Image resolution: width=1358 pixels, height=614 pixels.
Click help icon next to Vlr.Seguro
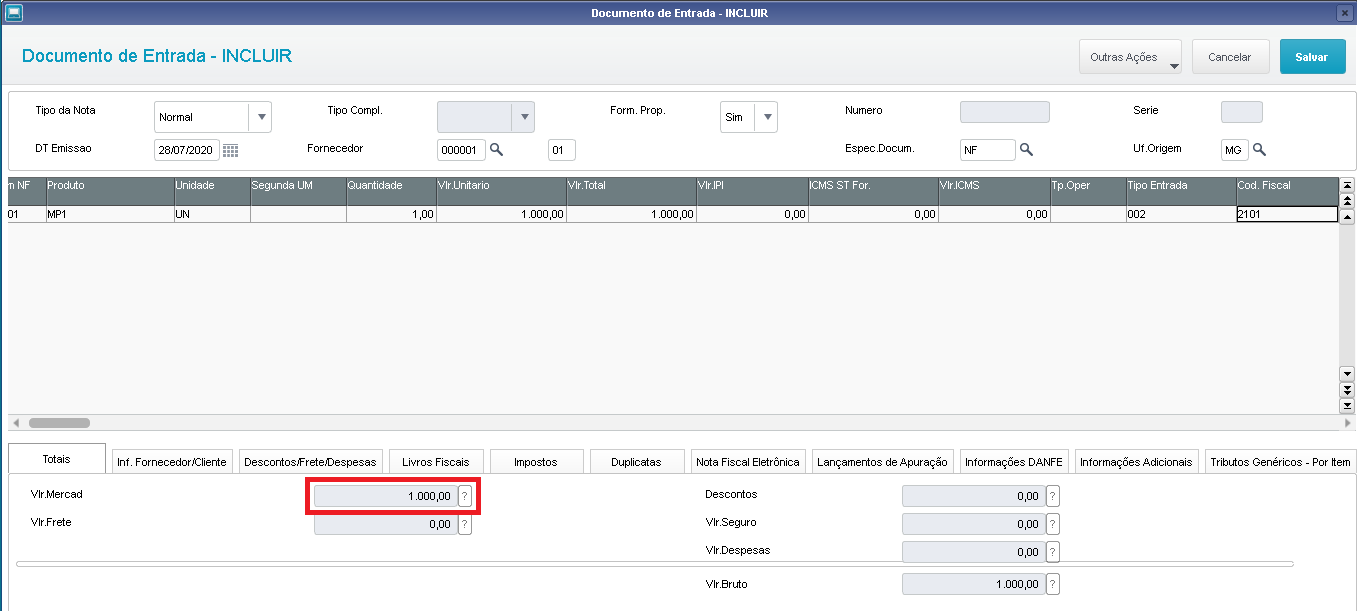(1052, 524)
